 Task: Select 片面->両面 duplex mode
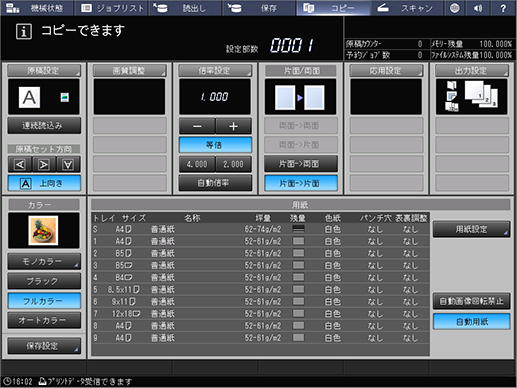tap(301, 164)
